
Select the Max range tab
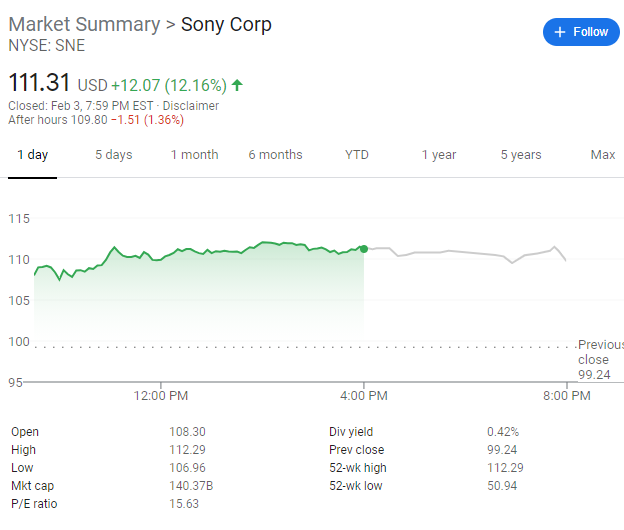click(603, 155)
